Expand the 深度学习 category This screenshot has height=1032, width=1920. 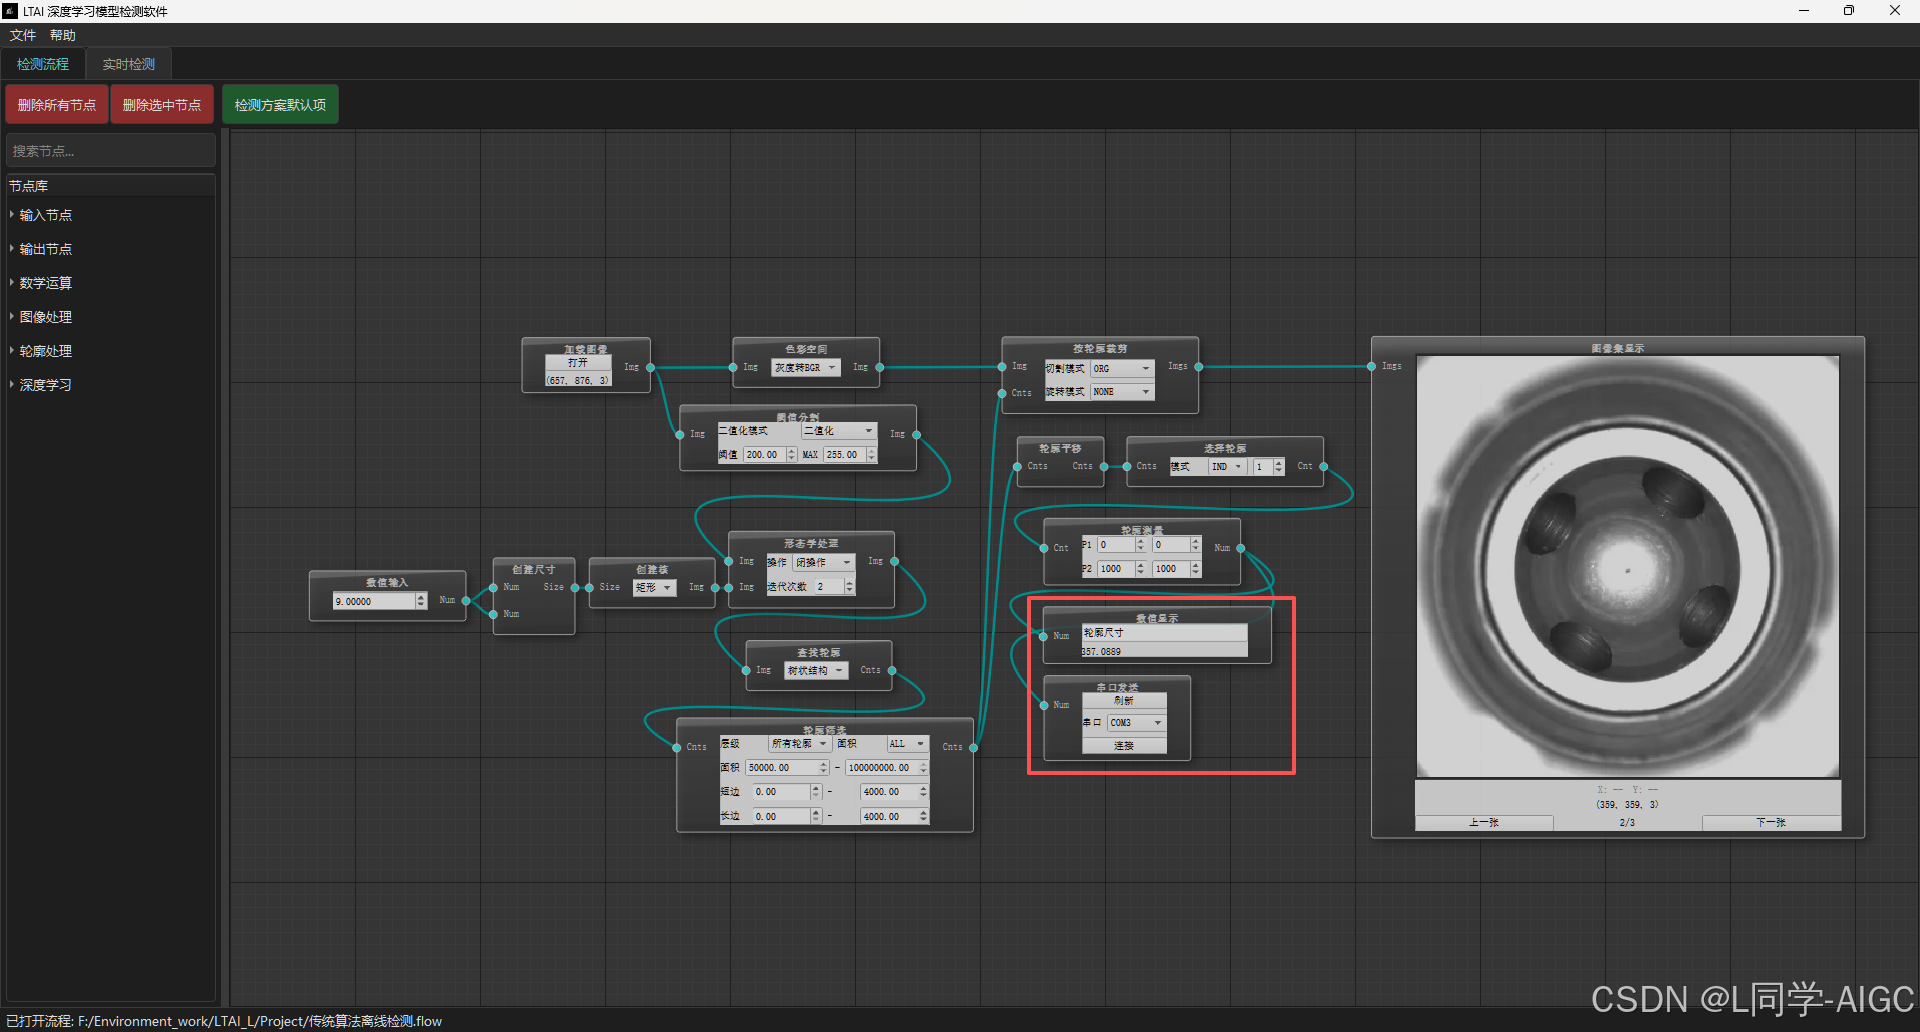point(46,385)
